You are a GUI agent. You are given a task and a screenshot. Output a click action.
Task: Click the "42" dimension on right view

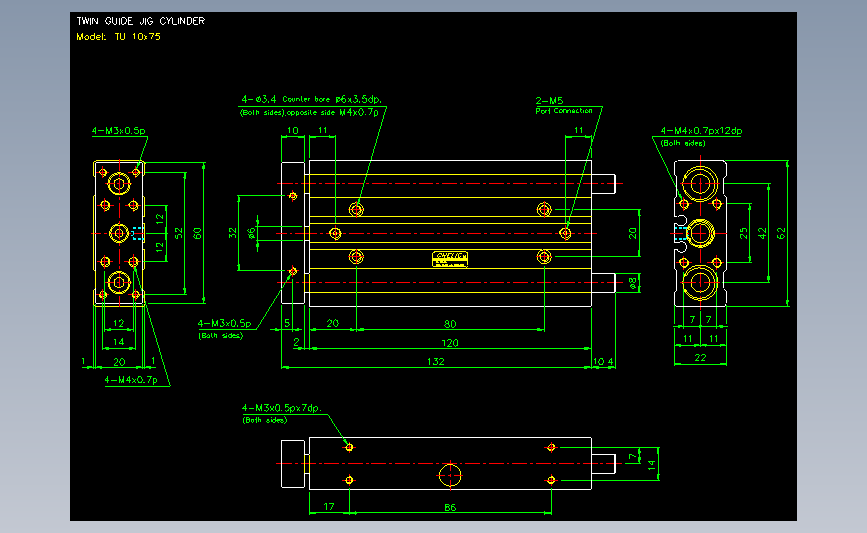762,233
